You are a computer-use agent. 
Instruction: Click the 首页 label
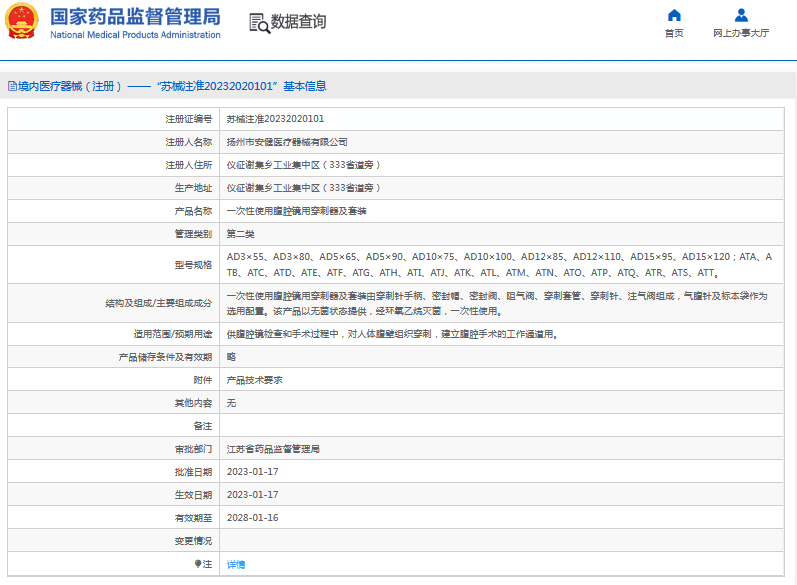pos(674,33)
